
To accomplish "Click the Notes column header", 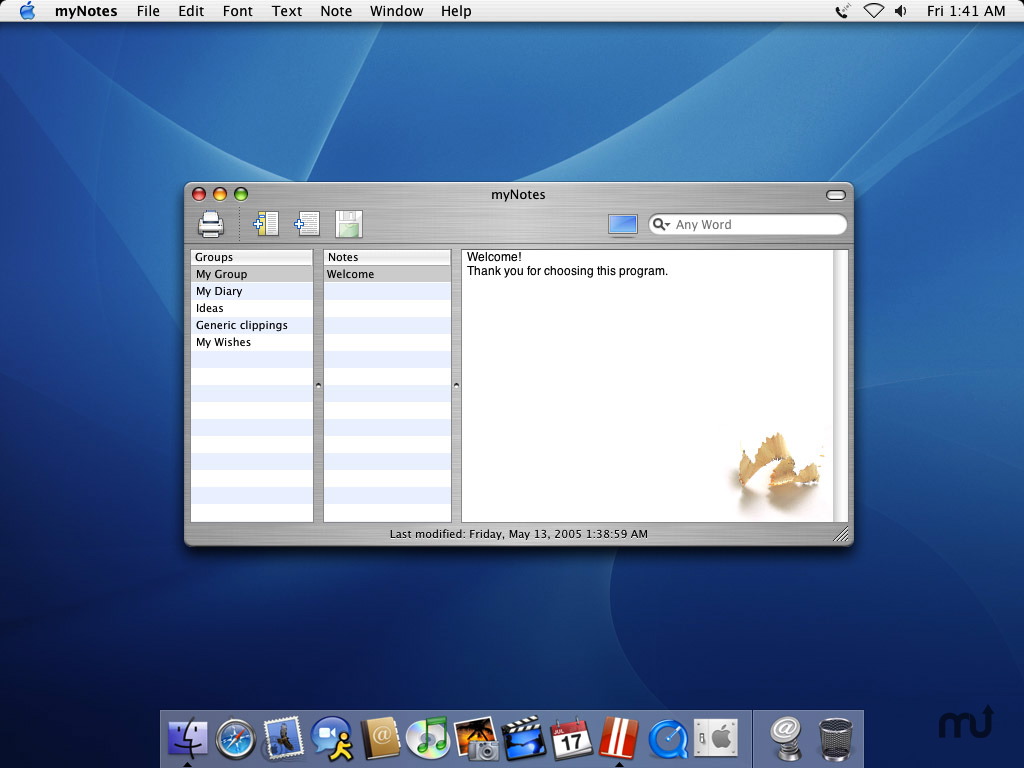I will click(387, 257).
